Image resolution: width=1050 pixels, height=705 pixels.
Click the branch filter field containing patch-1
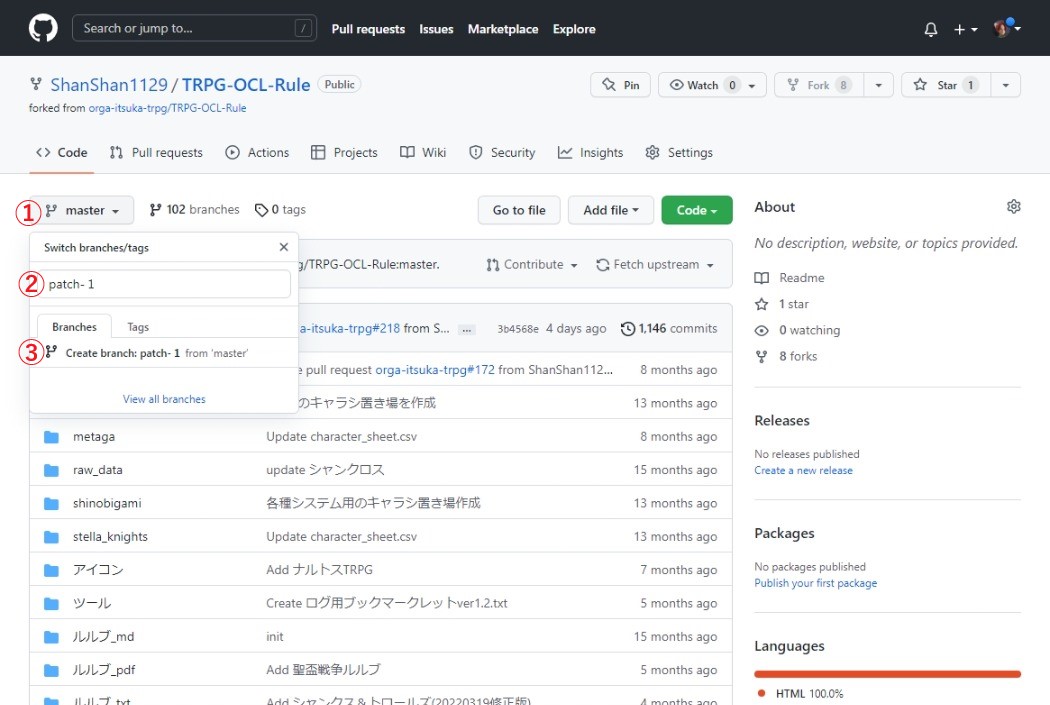click(x=165, y=284)
